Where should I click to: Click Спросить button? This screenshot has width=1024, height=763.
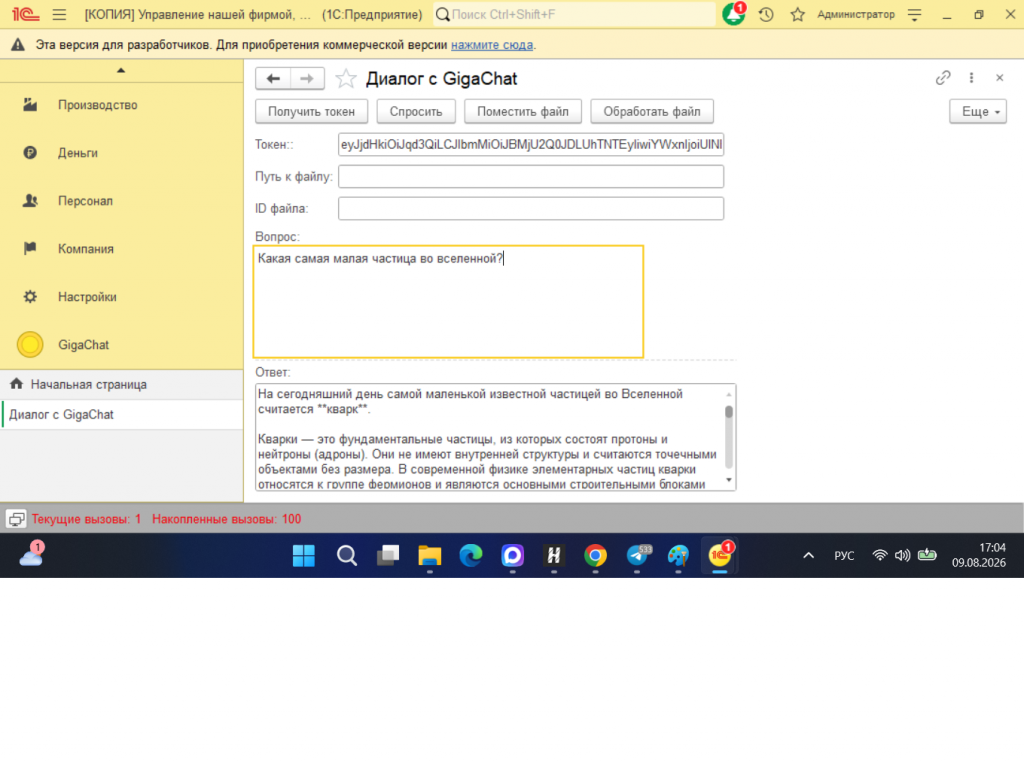[416, 112]
